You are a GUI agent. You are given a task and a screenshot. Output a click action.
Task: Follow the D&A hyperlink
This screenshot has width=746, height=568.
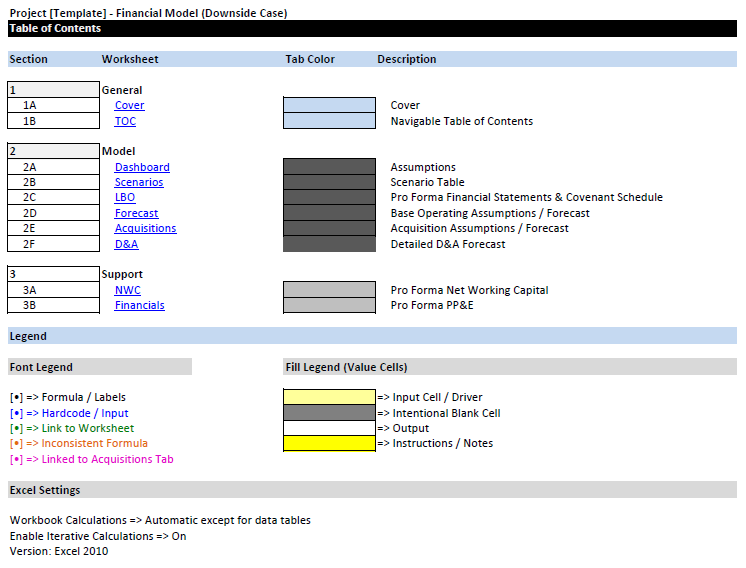click(127, 245)
